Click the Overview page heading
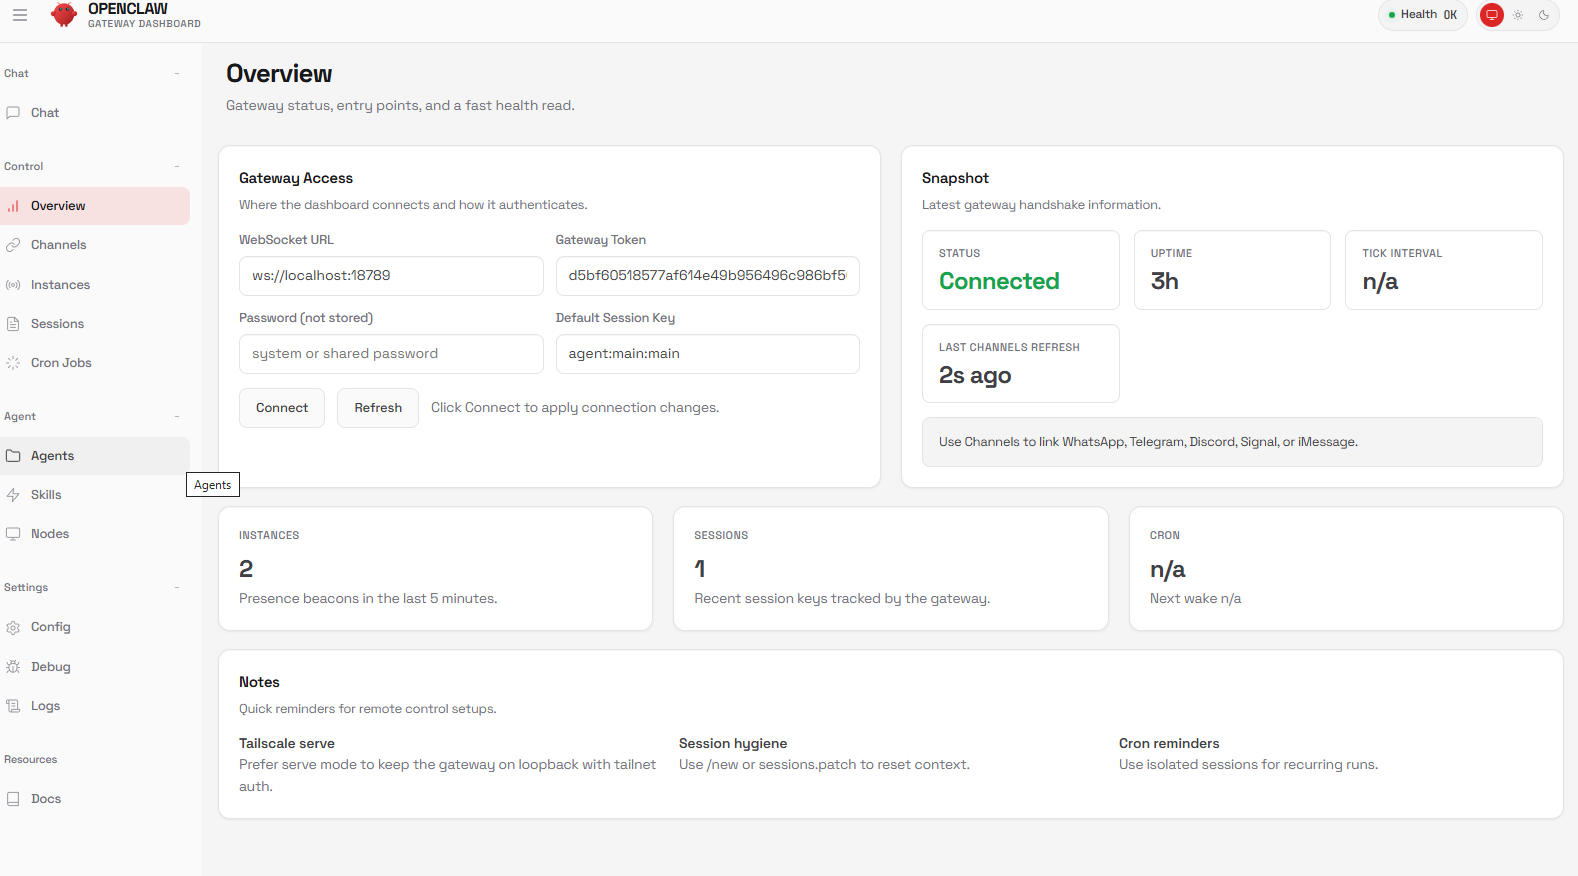1578x876 pixels. pos(279,74)
